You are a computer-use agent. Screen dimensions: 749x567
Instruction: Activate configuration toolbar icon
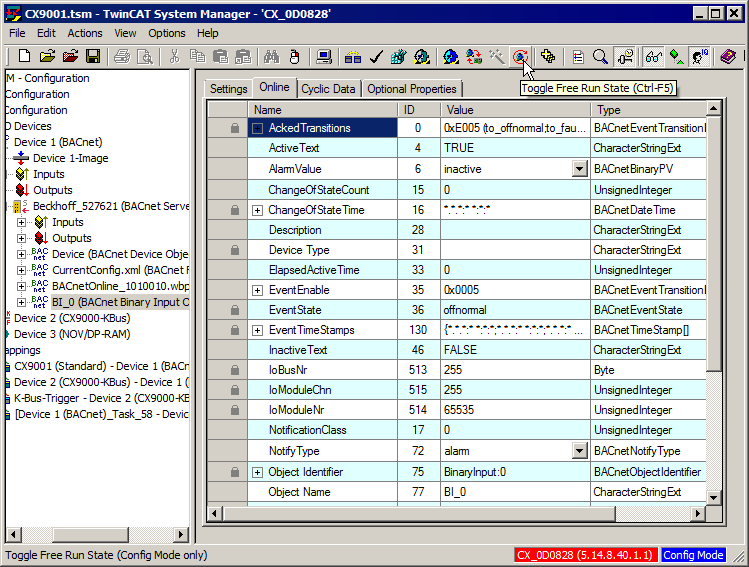coord(398,57)
